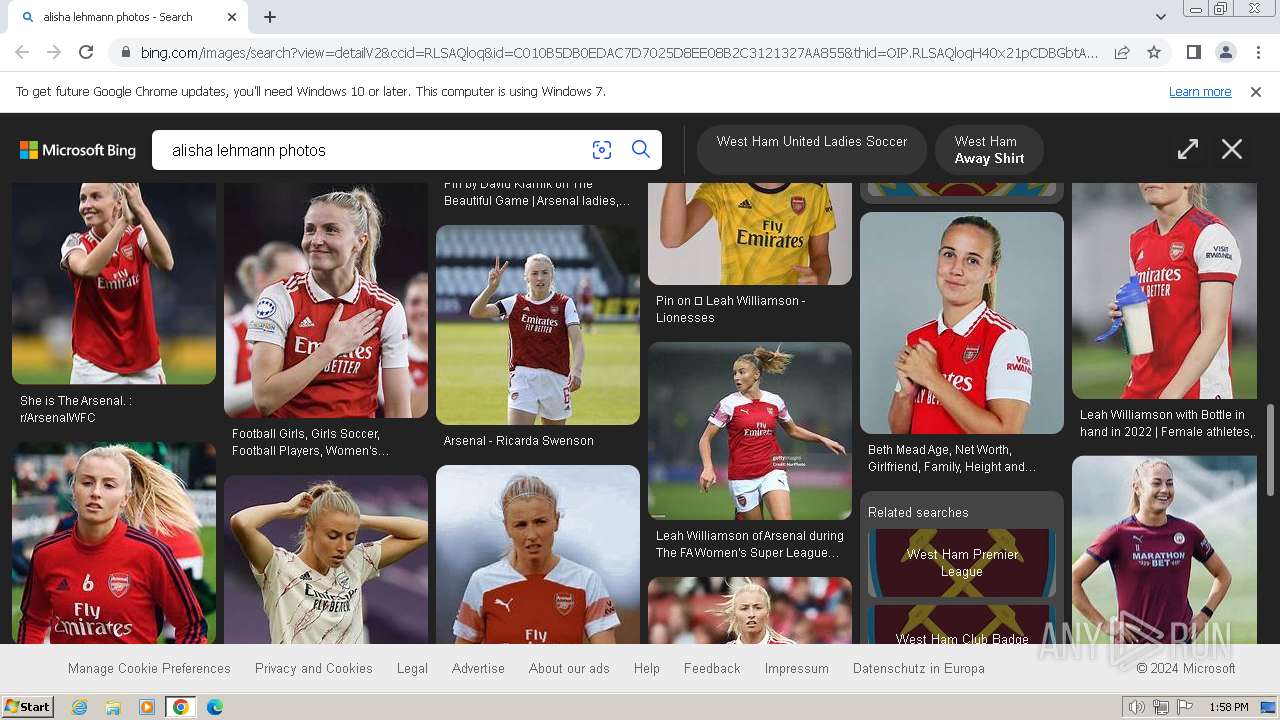Open Feedback footer link

712,669
